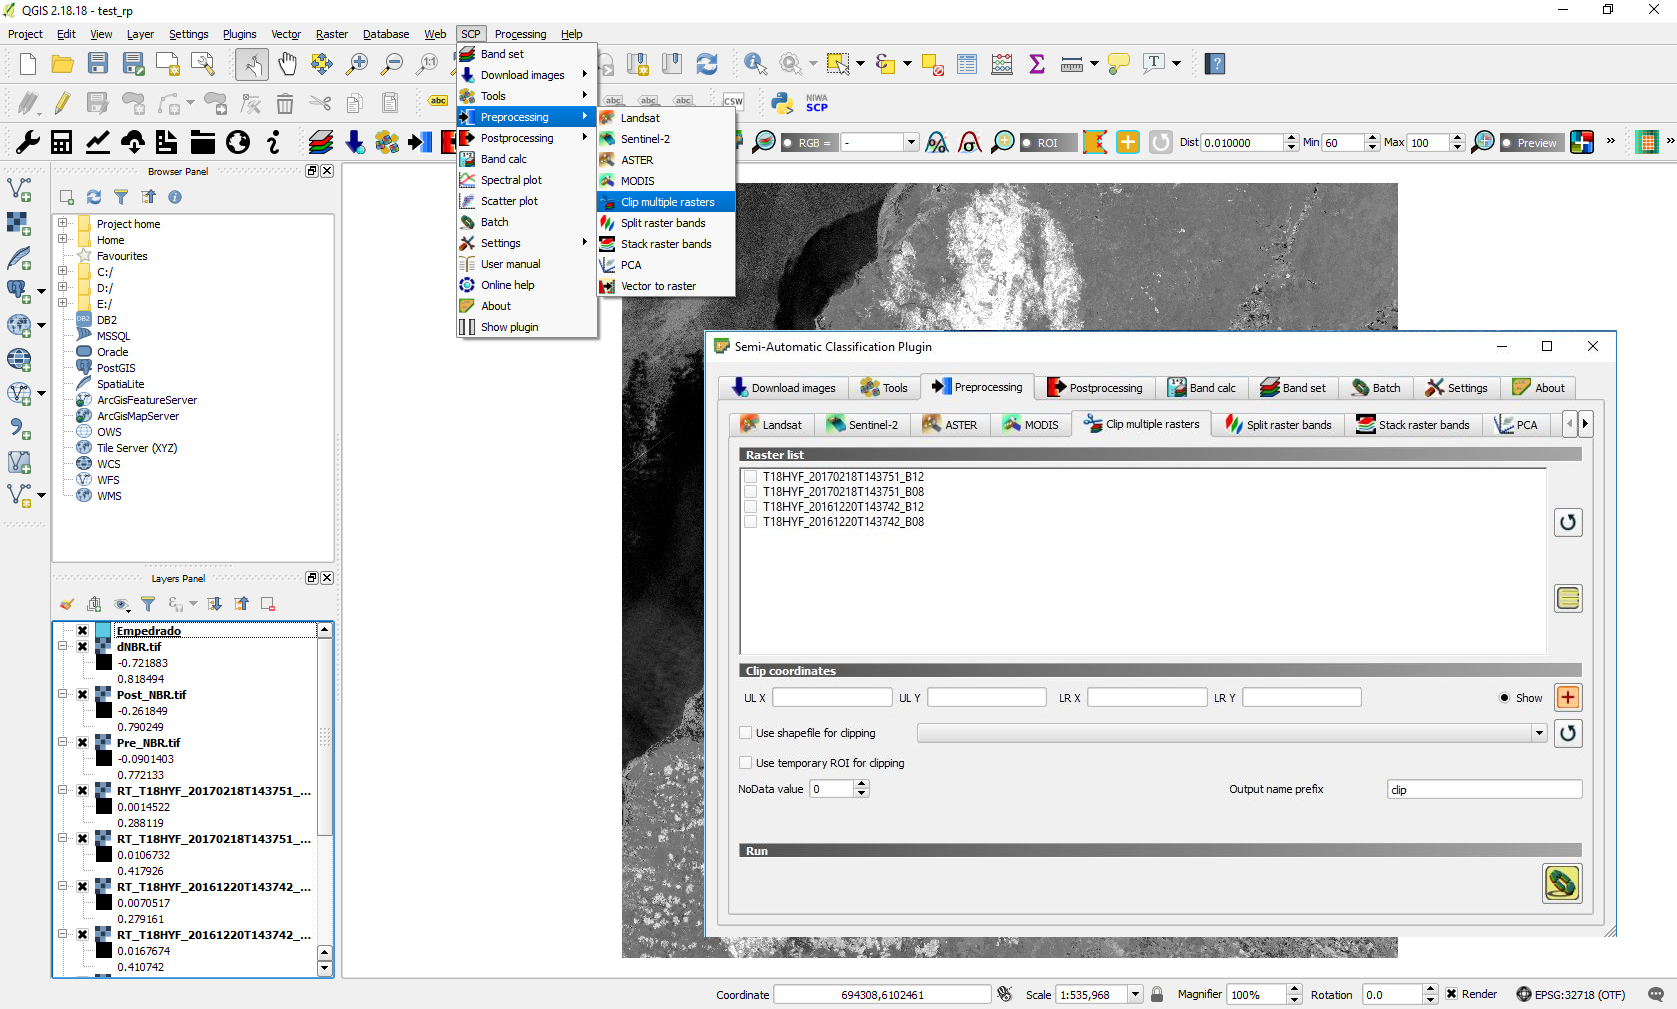Select the Show radio button
The width and height of the screenshot is (1677, 1009).
[1504, 698]
